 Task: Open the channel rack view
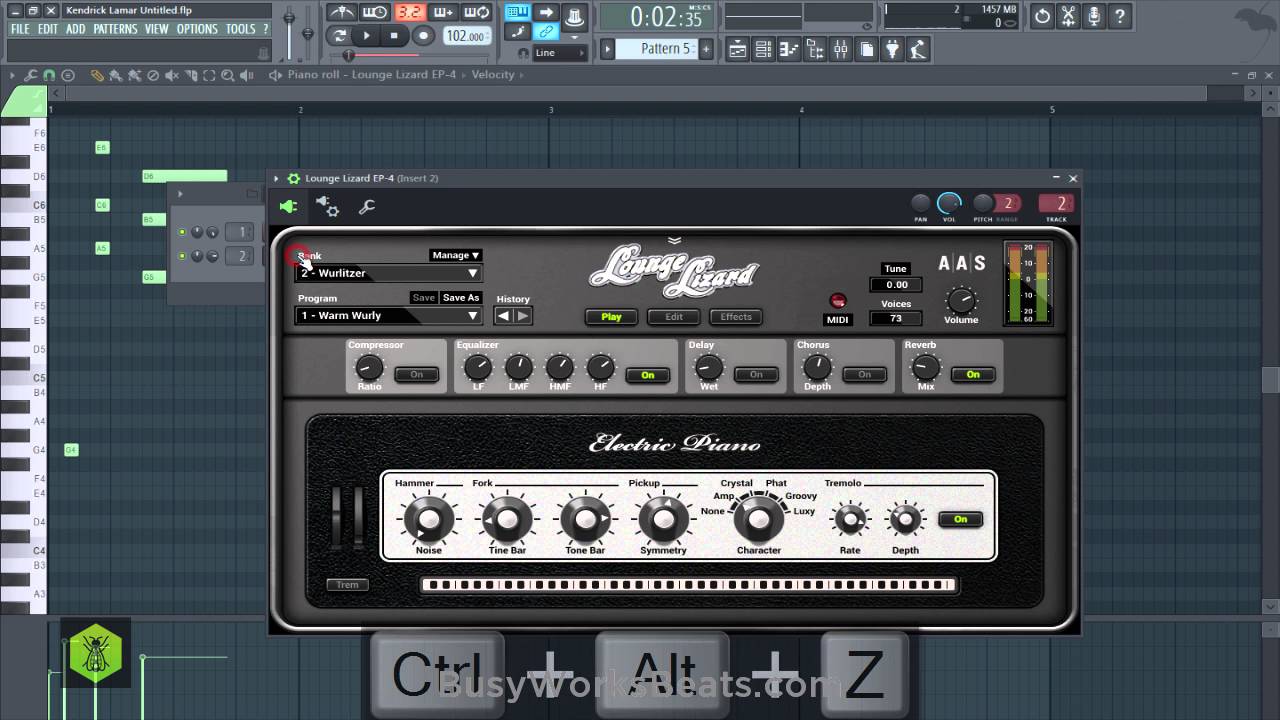coord(763,49)
